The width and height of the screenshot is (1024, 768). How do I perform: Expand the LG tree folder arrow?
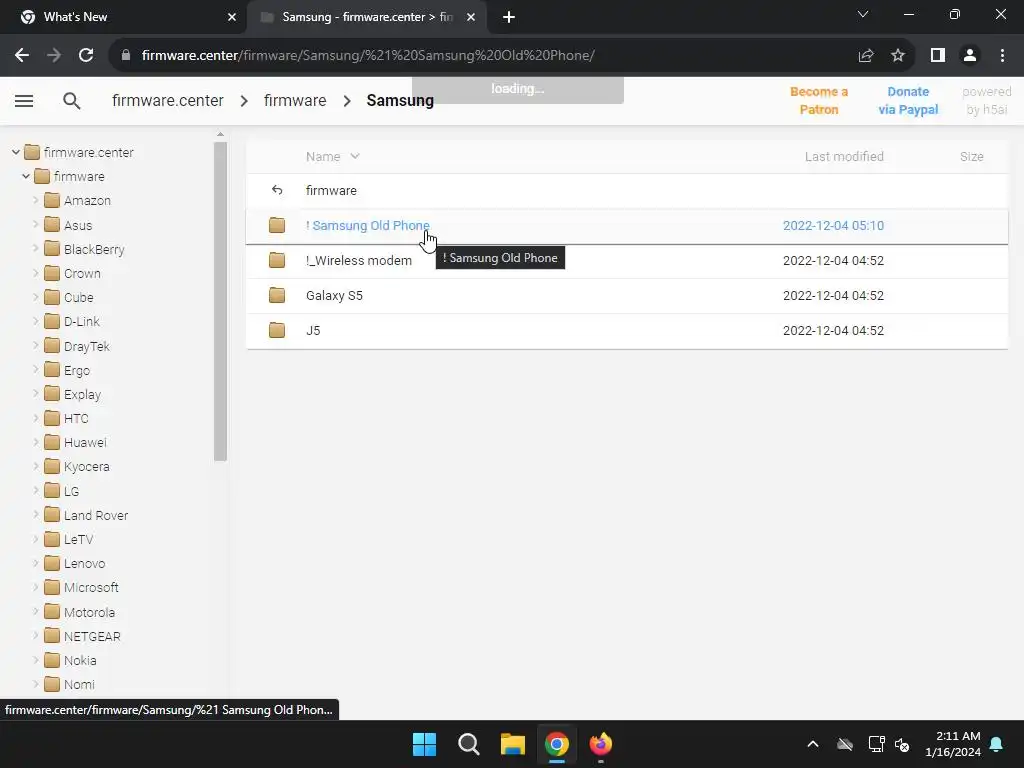[35, 490]
